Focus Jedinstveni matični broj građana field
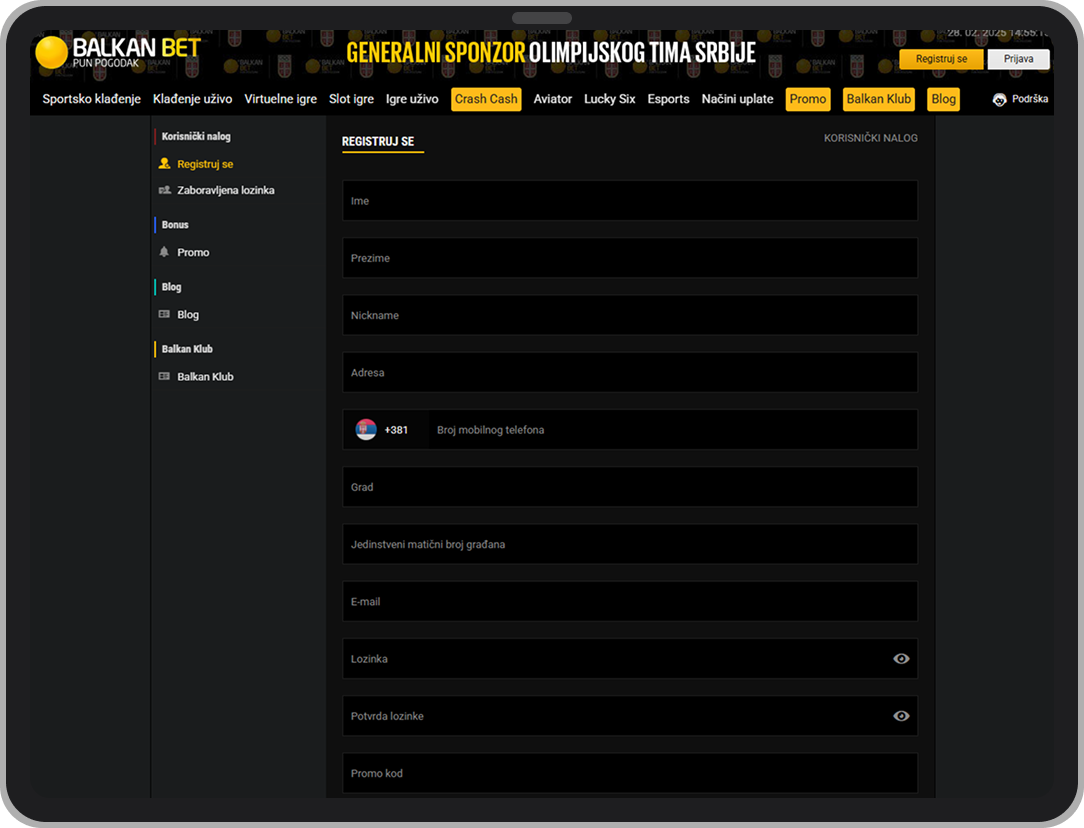 coord(630,545)
